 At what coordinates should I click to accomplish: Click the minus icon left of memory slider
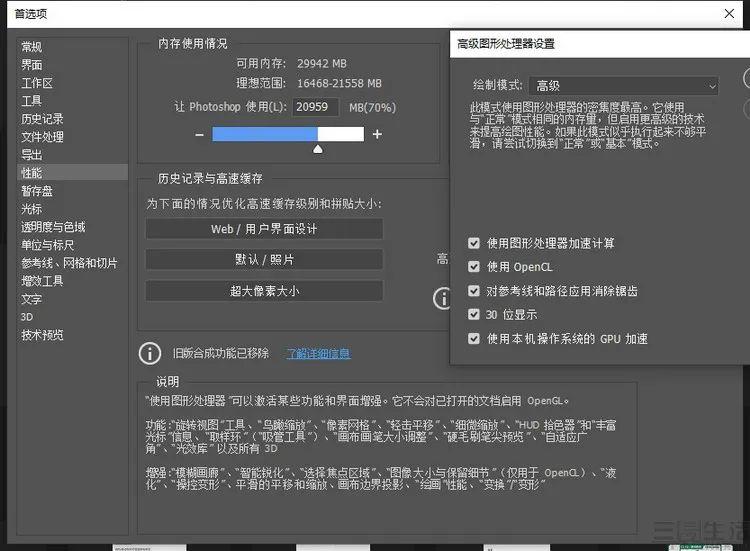(200, 134)
